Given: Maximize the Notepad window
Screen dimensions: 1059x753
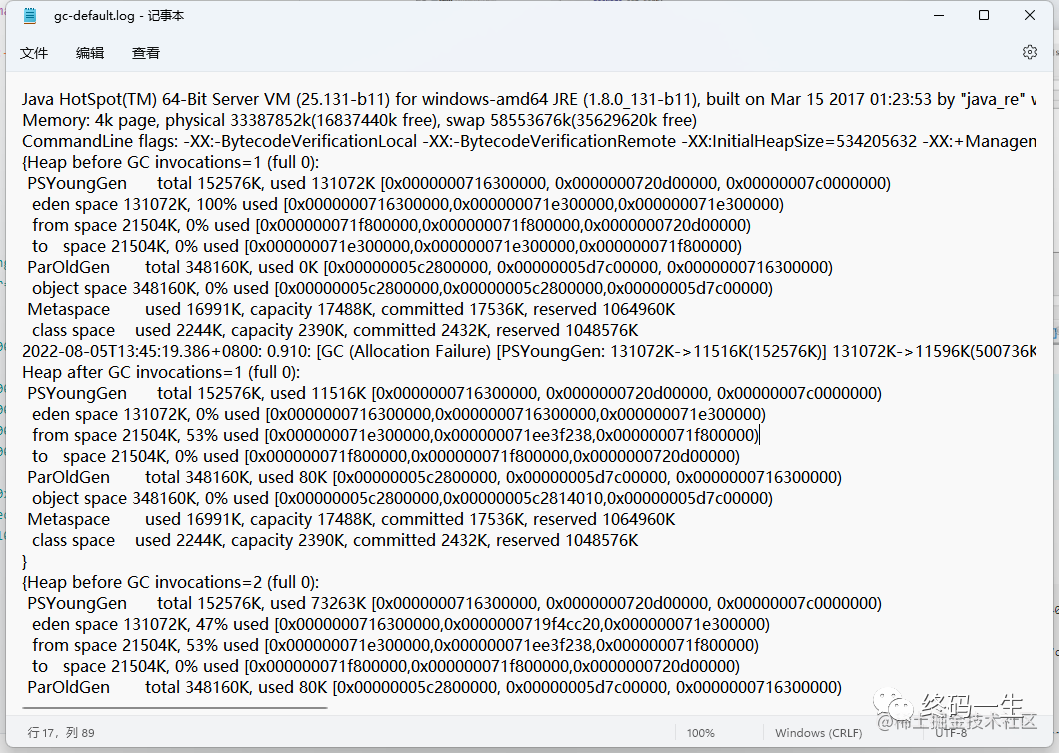Looking at the screenshot, I should pos(984,16).
